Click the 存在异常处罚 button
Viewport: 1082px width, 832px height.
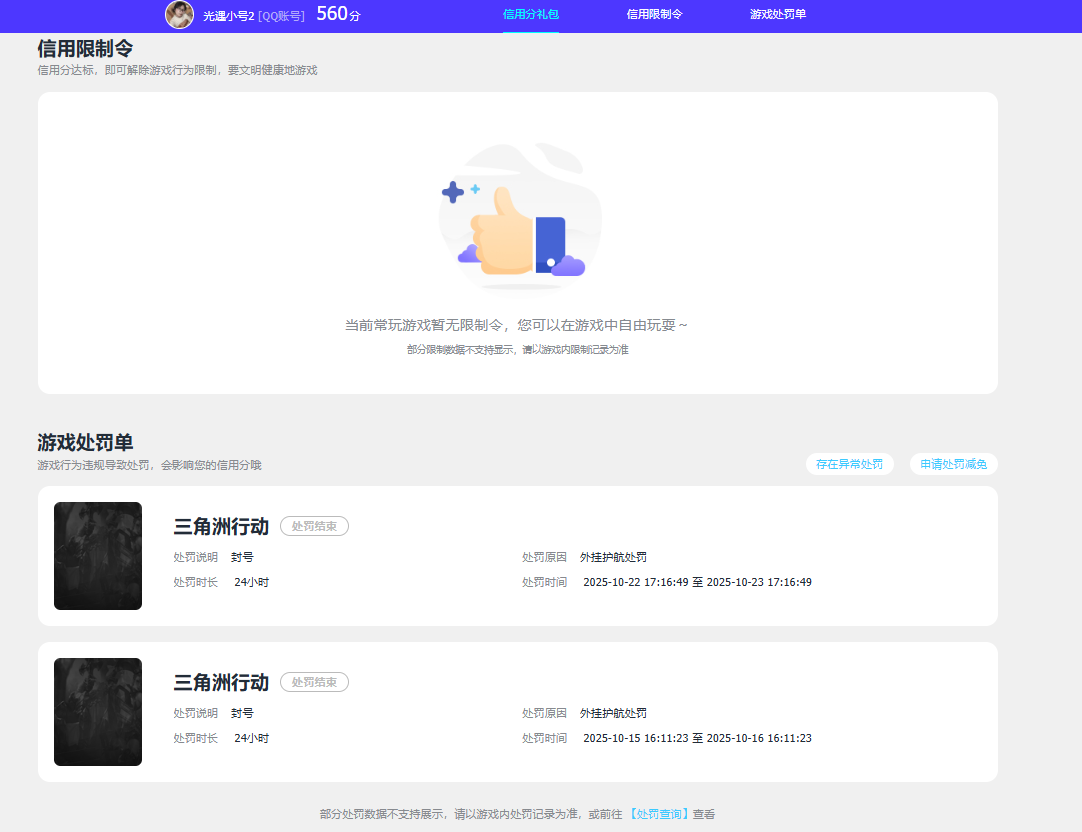click(850, 464)
